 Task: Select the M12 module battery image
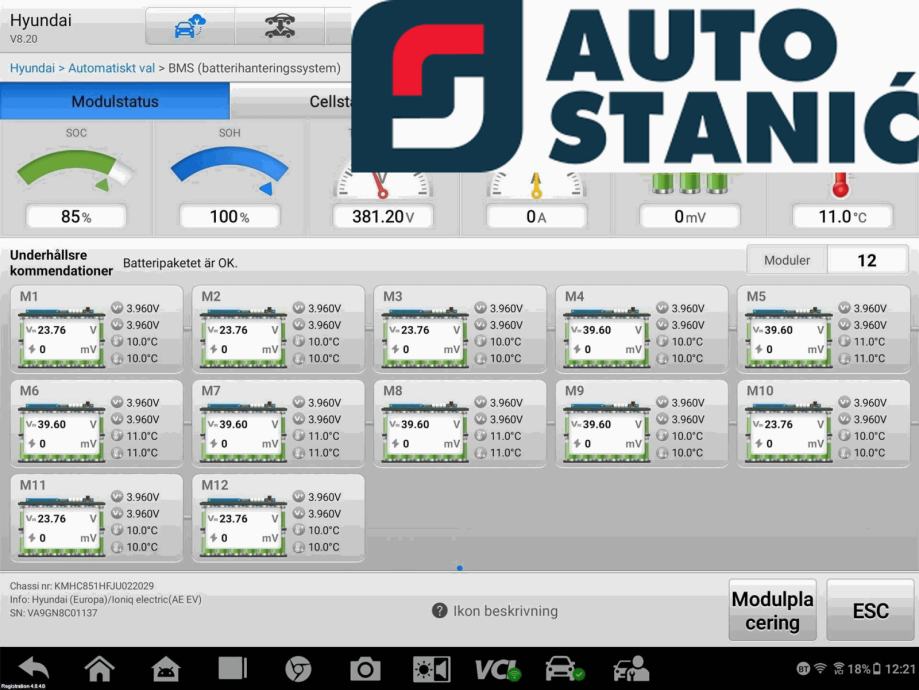click(x=243, y=526)
